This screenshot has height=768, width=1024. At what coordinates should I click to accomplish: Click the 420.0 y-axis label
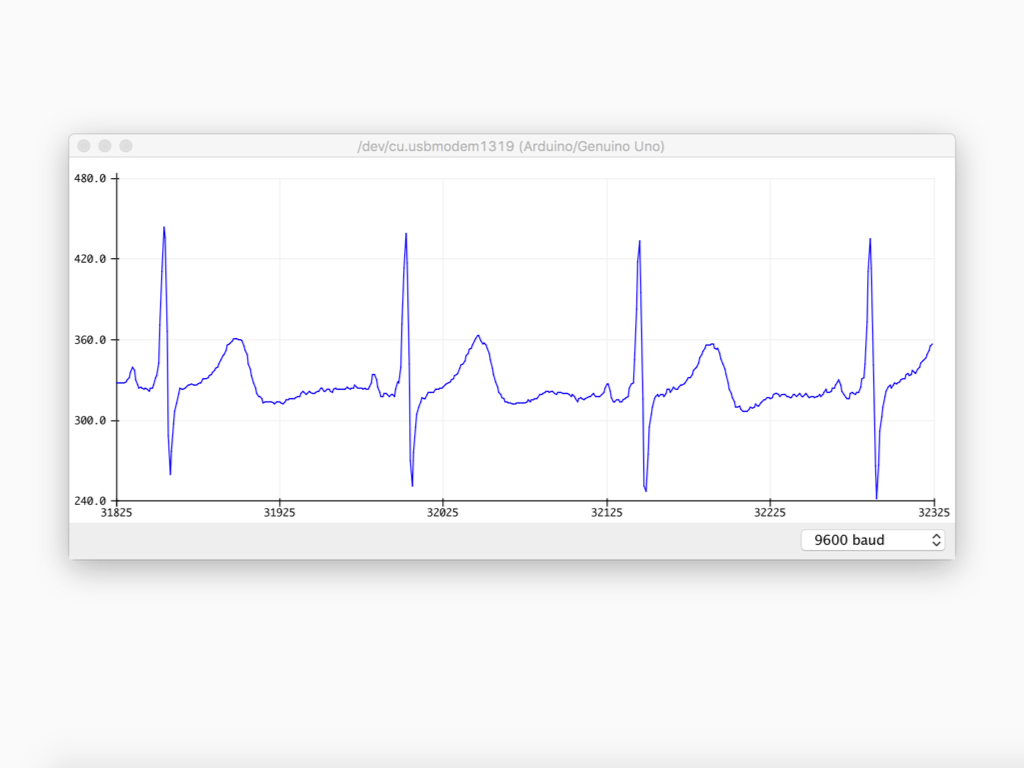pos(90,259)
